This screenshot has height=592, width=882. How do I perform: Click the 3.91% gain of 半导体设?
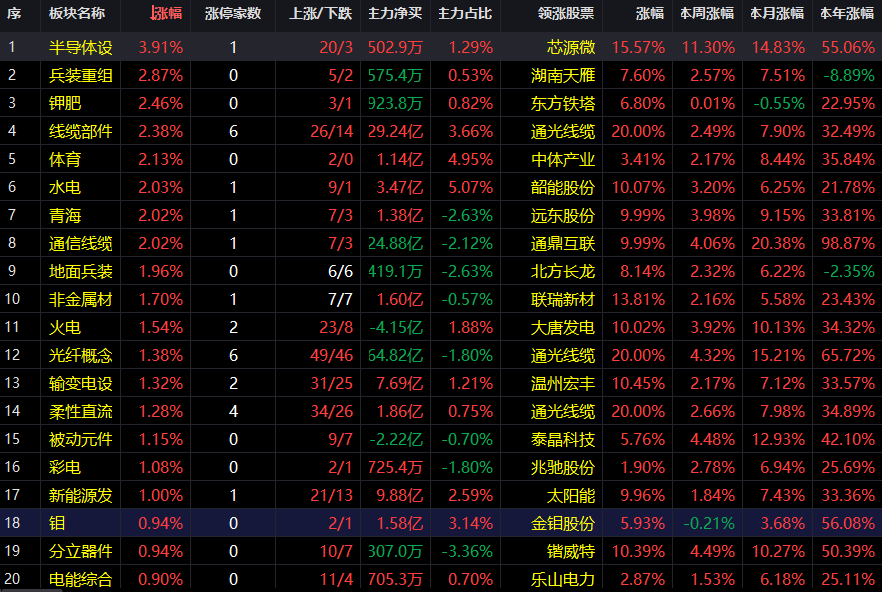coord(160,47)
